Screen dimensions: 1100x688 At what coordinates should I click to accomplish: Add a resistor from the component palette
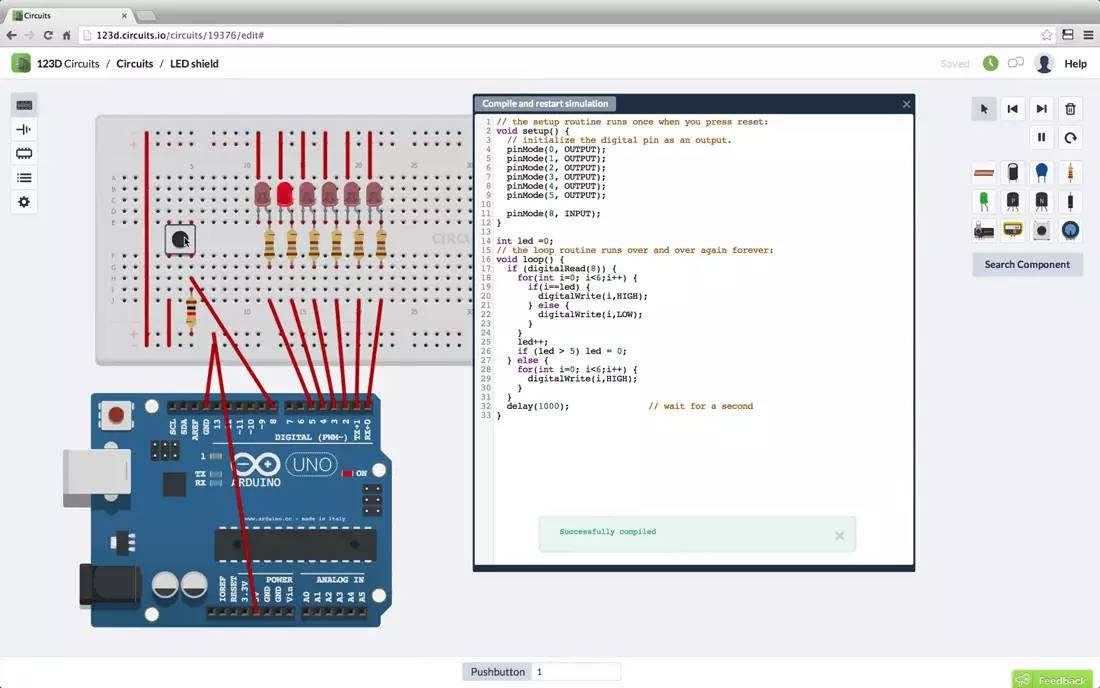(x=1070, y=172)
